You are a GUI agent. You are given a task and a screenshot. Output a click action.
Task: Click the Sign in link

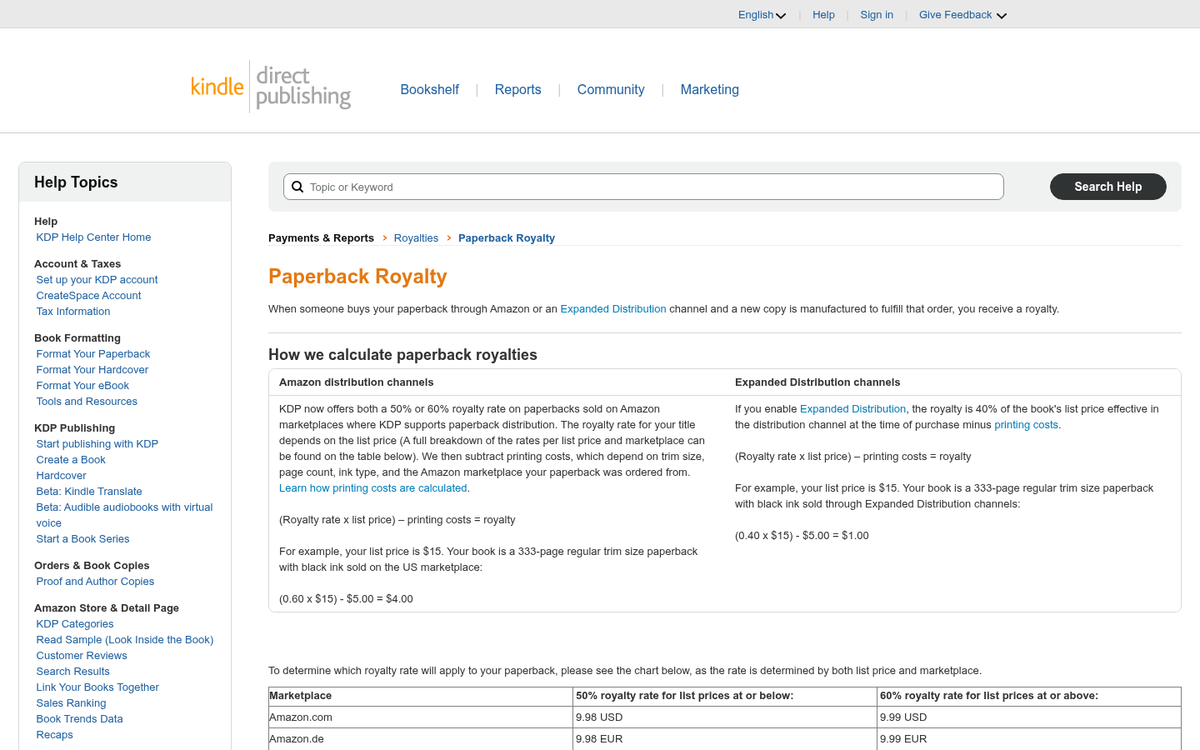coord(876,14)
